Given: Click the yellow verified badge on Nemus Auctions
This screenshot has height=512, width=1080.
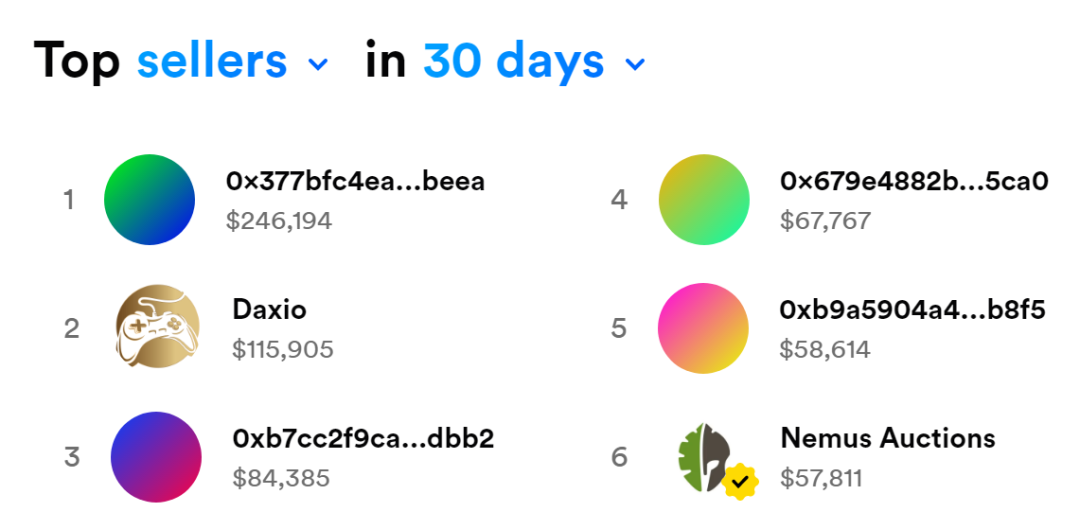Looking at the screenshot, I should [x=740, y=482].
